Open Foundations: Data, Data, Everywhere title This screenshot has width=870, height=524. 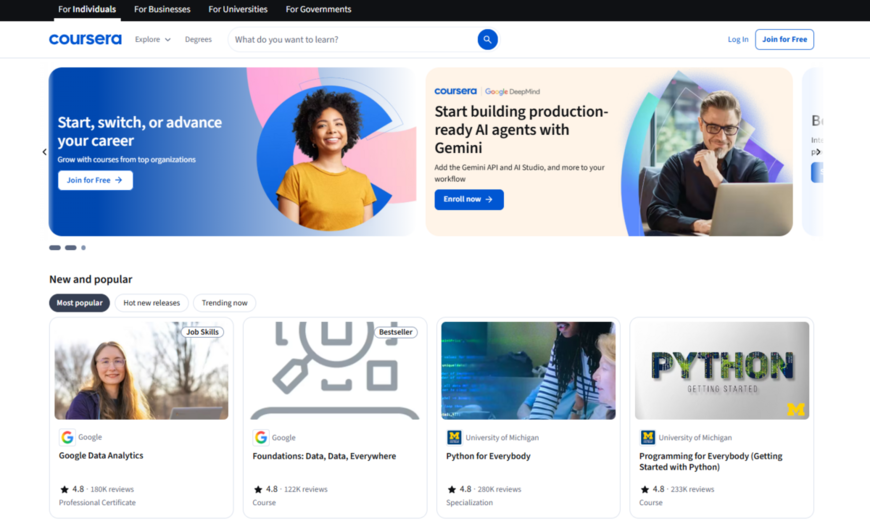tap(324, 456)
